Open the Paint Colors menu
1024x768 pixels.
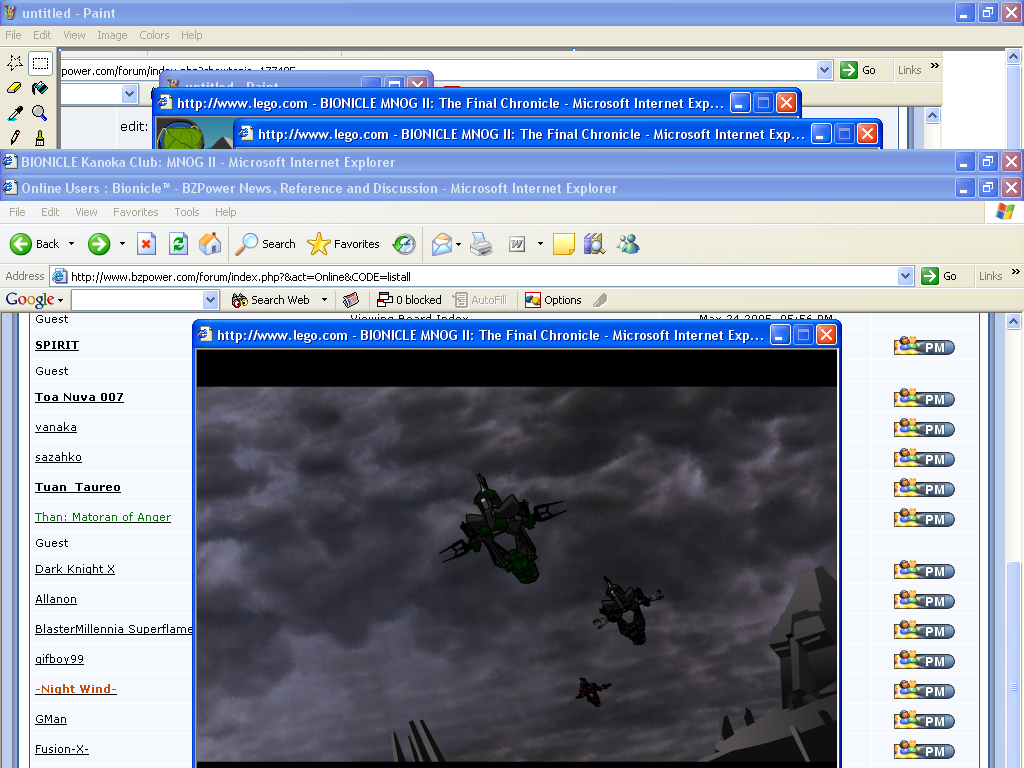point(154,35)
